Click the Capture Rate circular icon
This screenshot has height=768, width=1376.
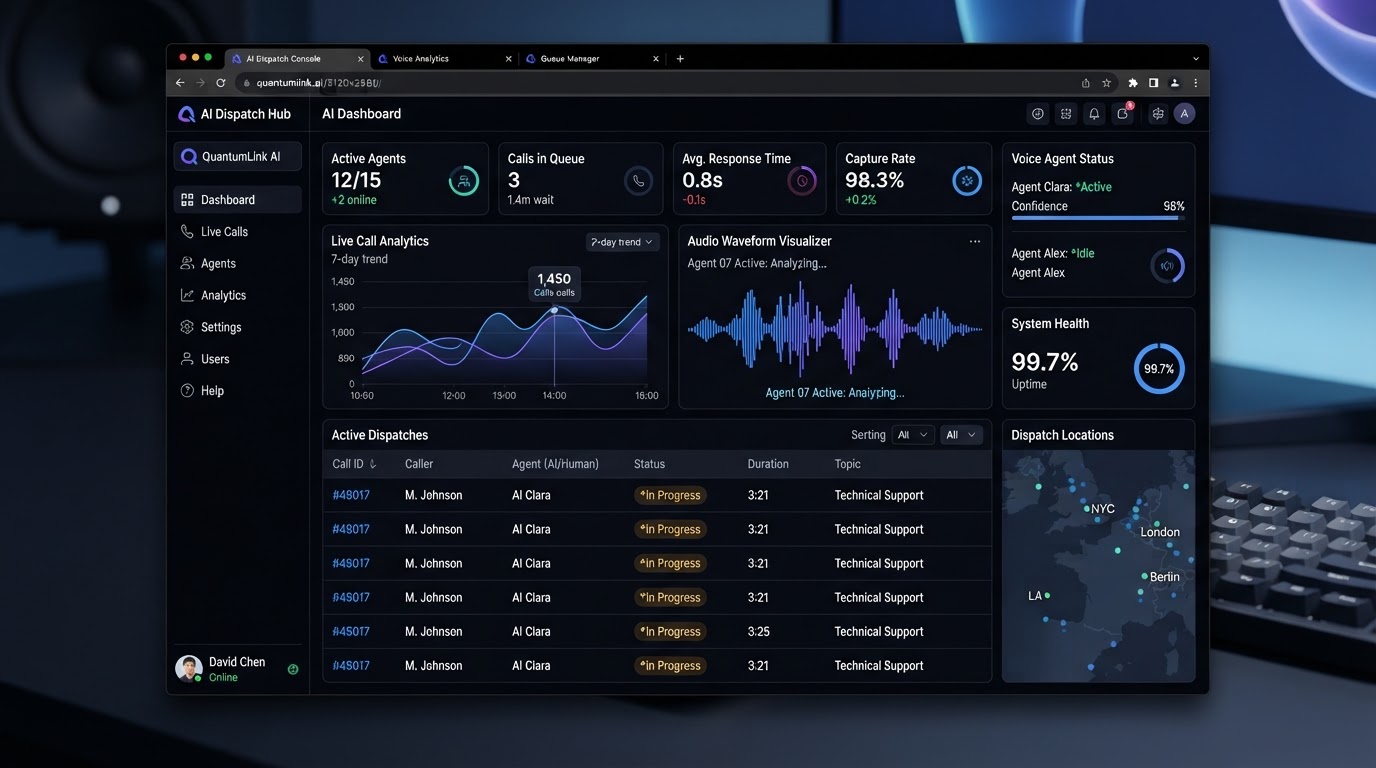coord(967,181)
